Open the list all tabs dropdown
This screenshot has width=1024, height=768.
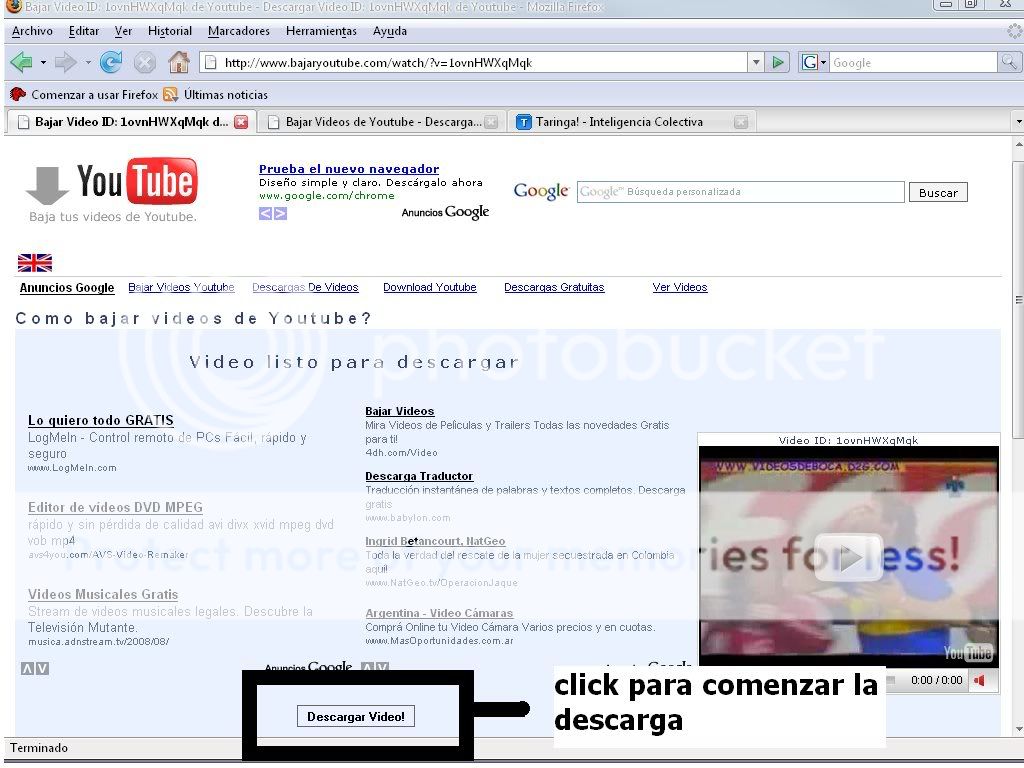(x=1018, y=122)
